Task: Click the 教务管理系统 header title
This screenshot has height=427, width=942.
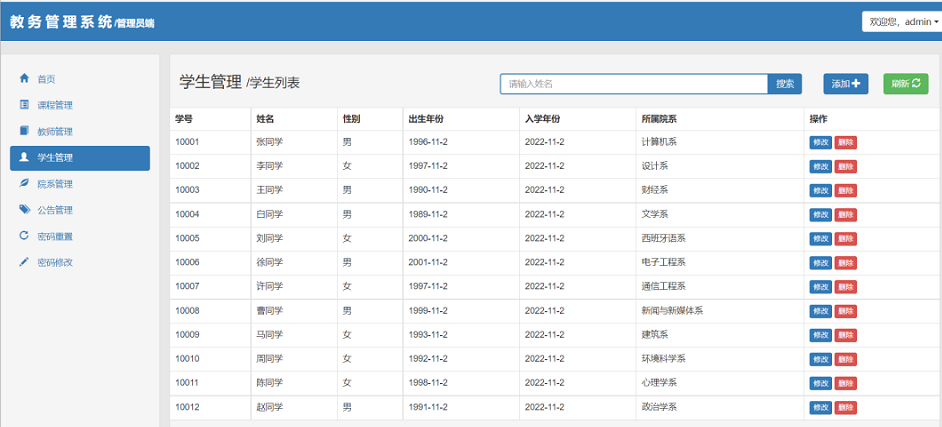Action: [61, 22]
